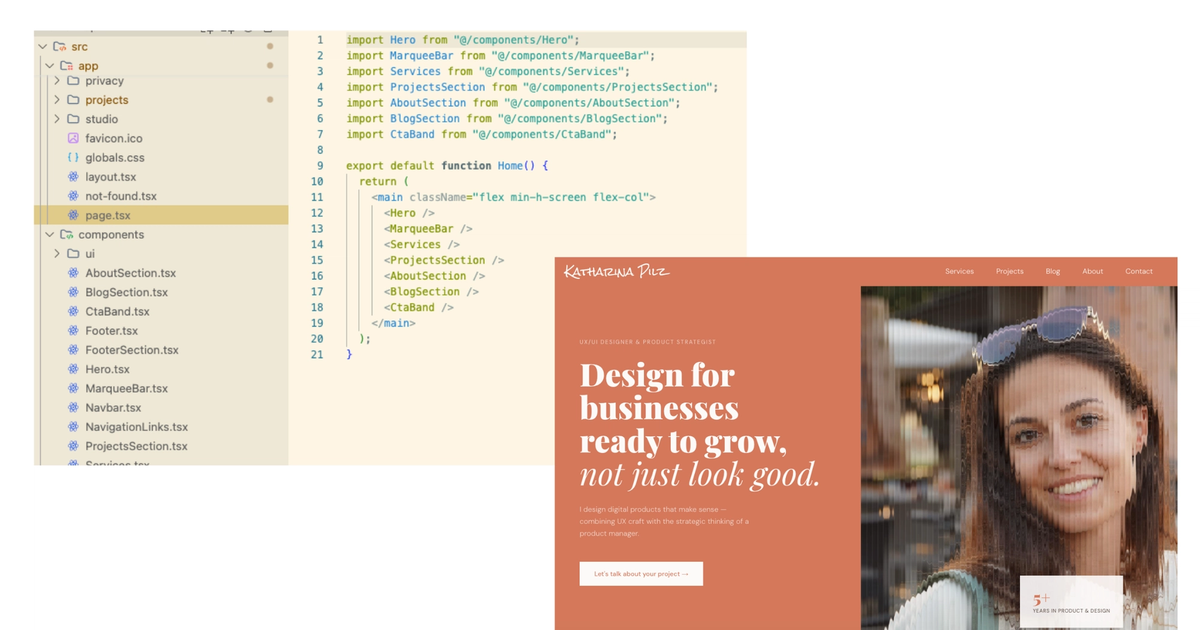
Task: Click line number 21 in the gutter
Action: 317,354
